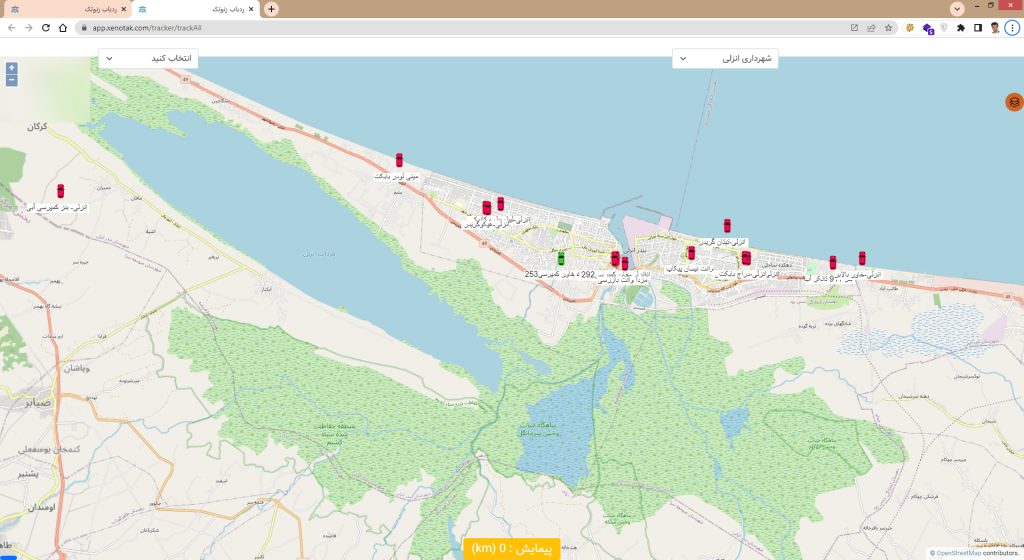
Task: Expand the انتخاب کنید dropdown
Action: pos(148,59)
